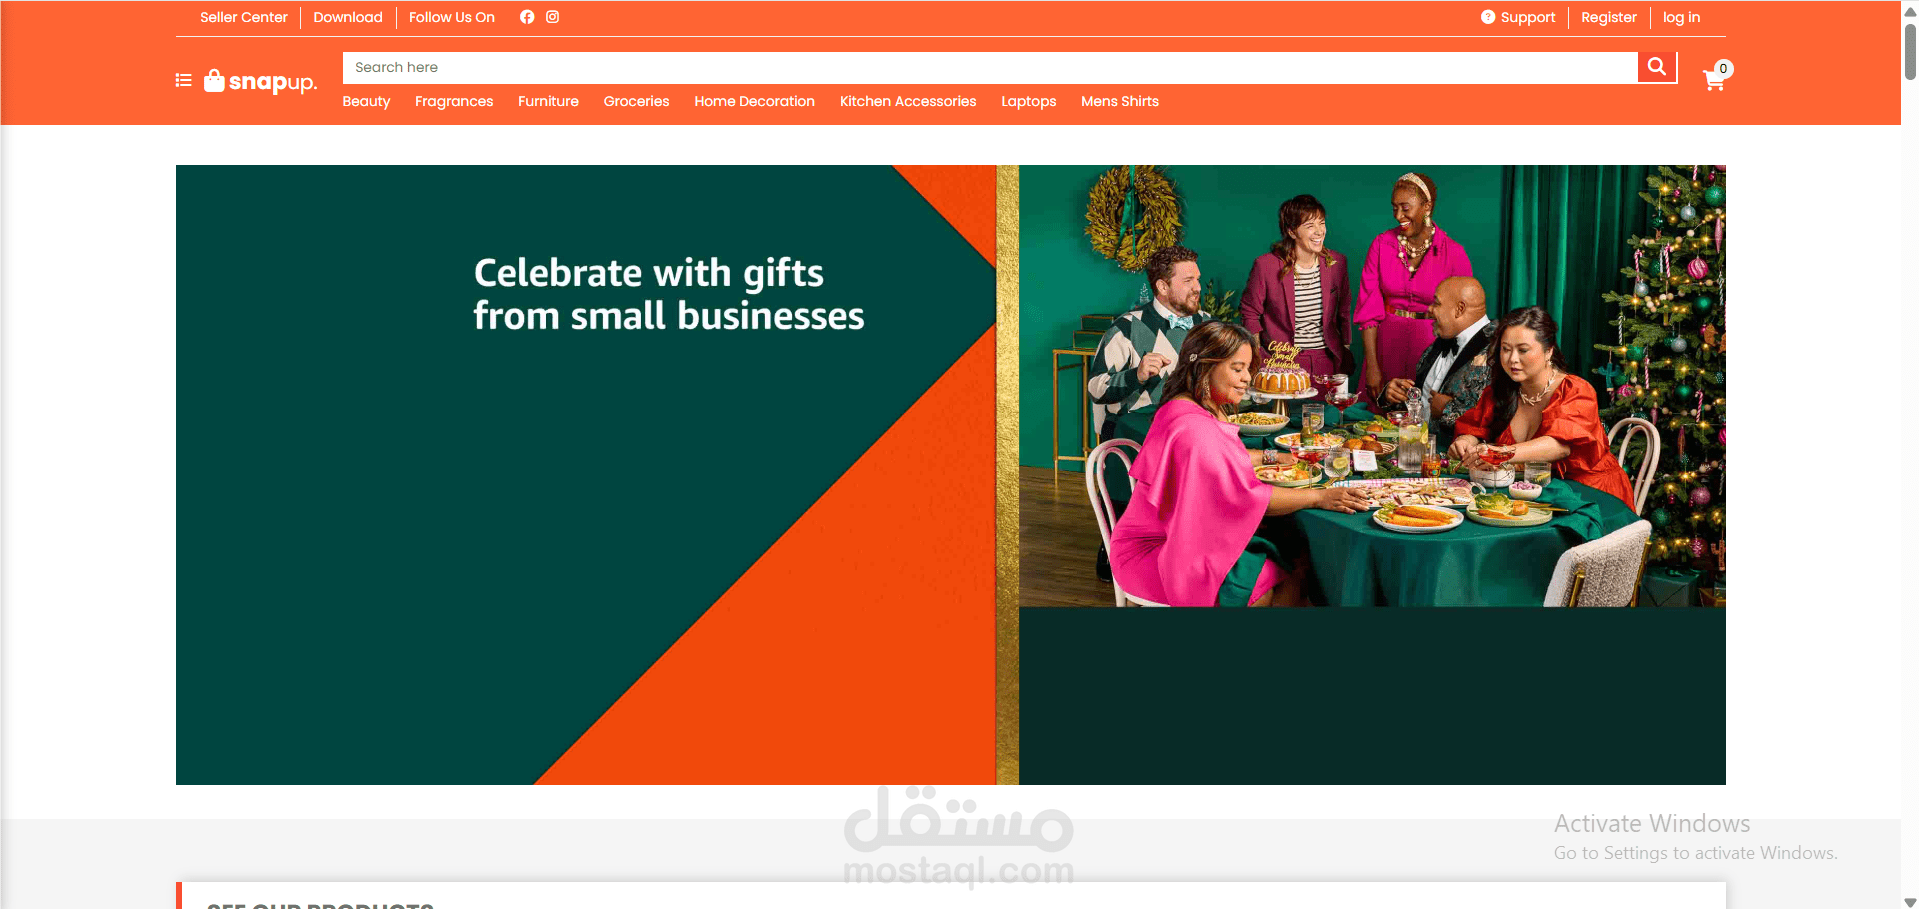Open the log in page
The image size is (1919, 909).
tap(1681, 17)
